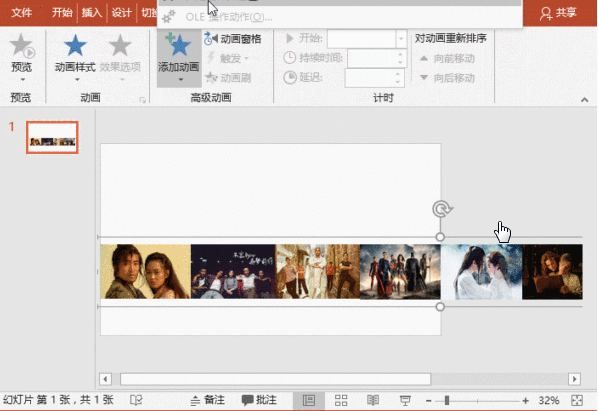Select the superhero group movie image

click(400, 271)
